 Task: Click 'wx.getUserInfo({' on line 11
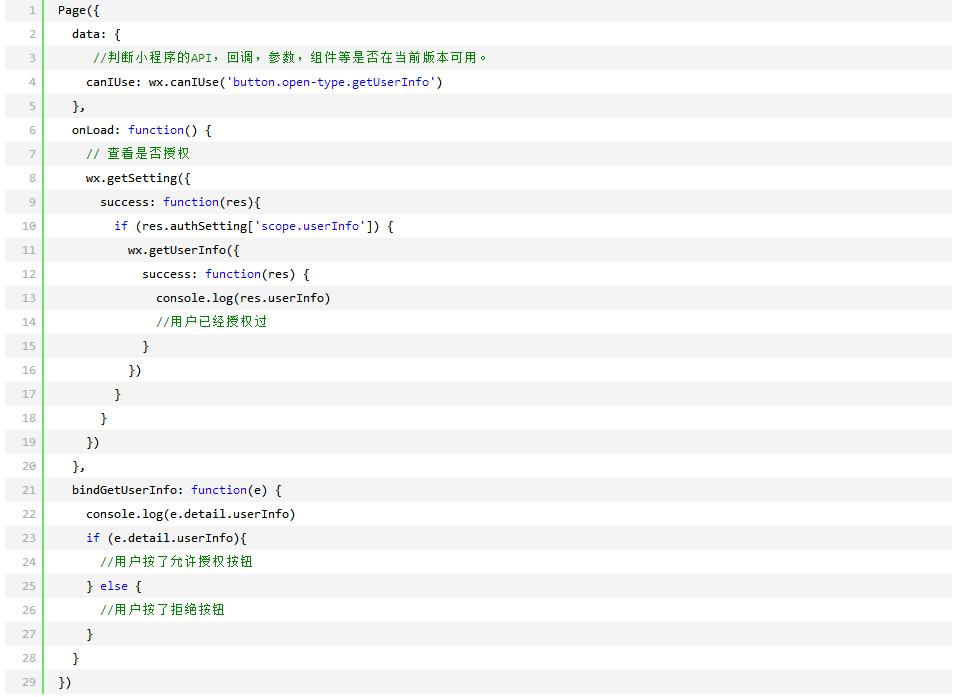pyautogui.click(x=184, y=250)
